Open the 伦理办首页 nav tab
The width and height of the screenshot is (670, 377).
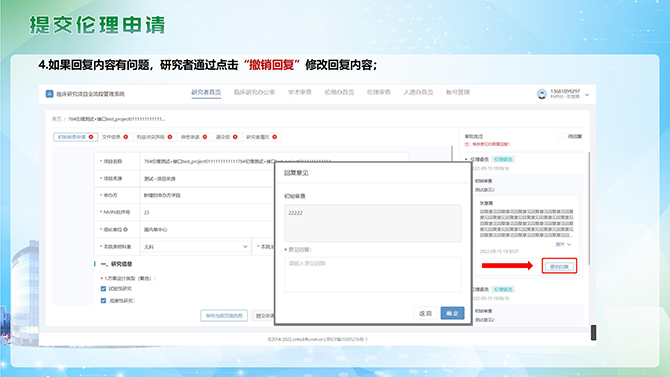pyautogui.click(x=339, y=92)
